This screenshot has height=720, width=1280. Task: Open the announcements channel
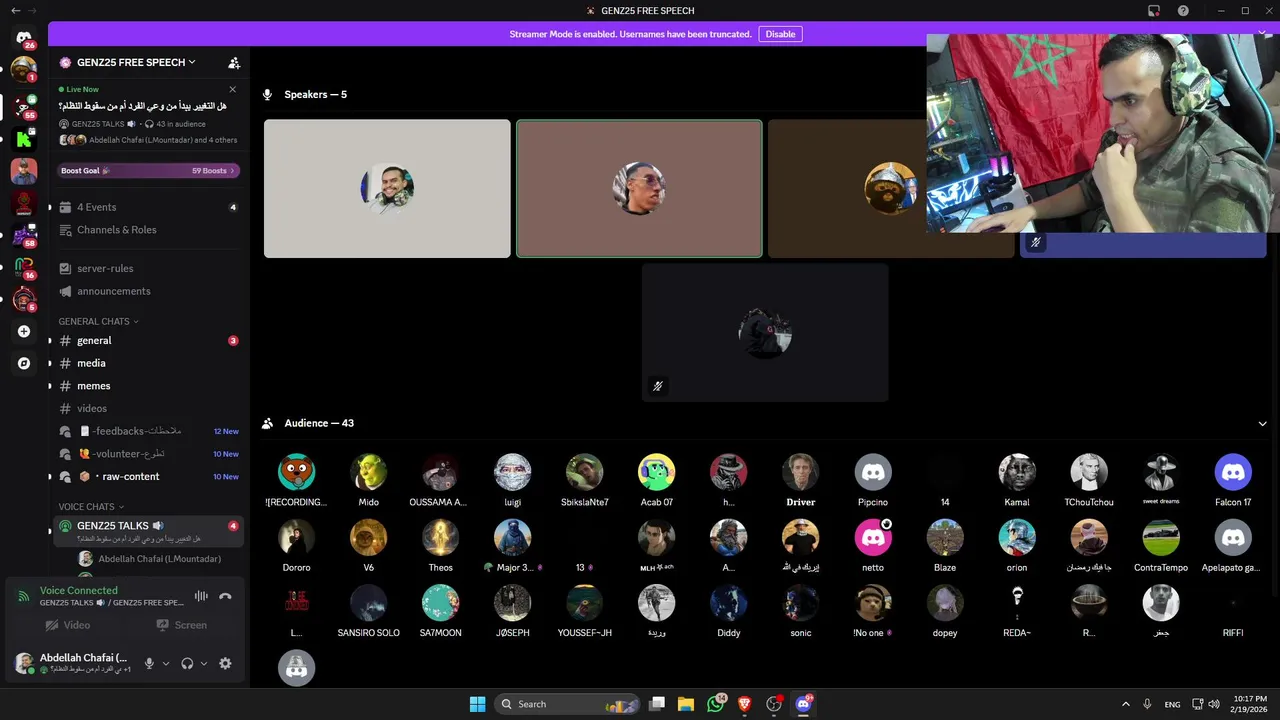point(149,291)
